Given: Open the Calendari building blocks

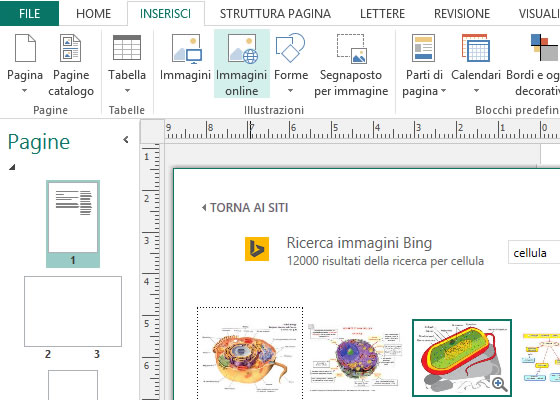Looking at the screenshot, I should [x=476, y=64].
